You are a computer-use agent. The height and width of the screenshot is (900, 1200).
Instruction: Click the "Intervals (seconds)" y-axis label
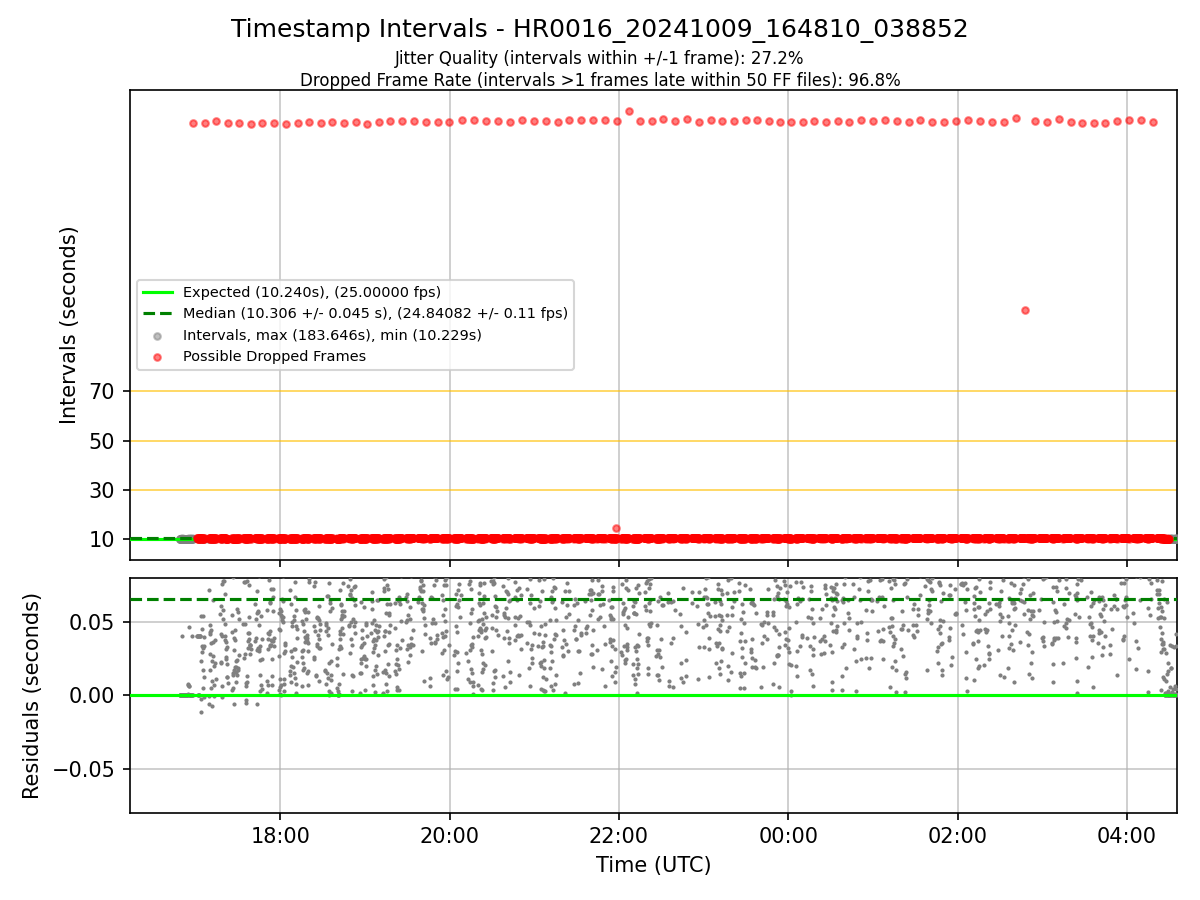point(69,325)
